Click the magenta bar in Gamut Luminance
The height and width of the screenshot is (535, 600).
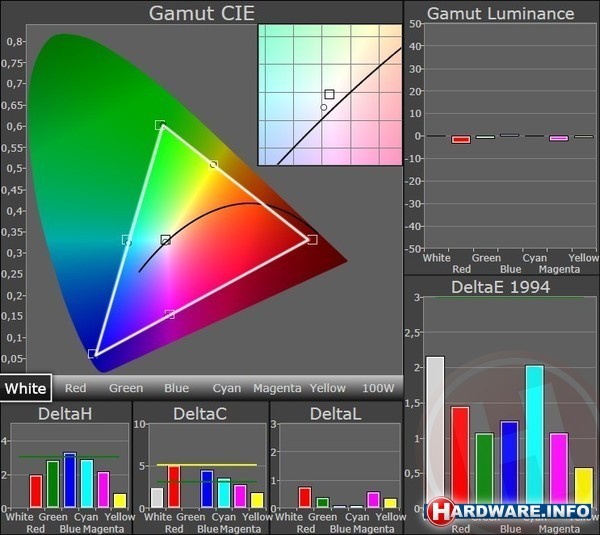click(559, 138)
